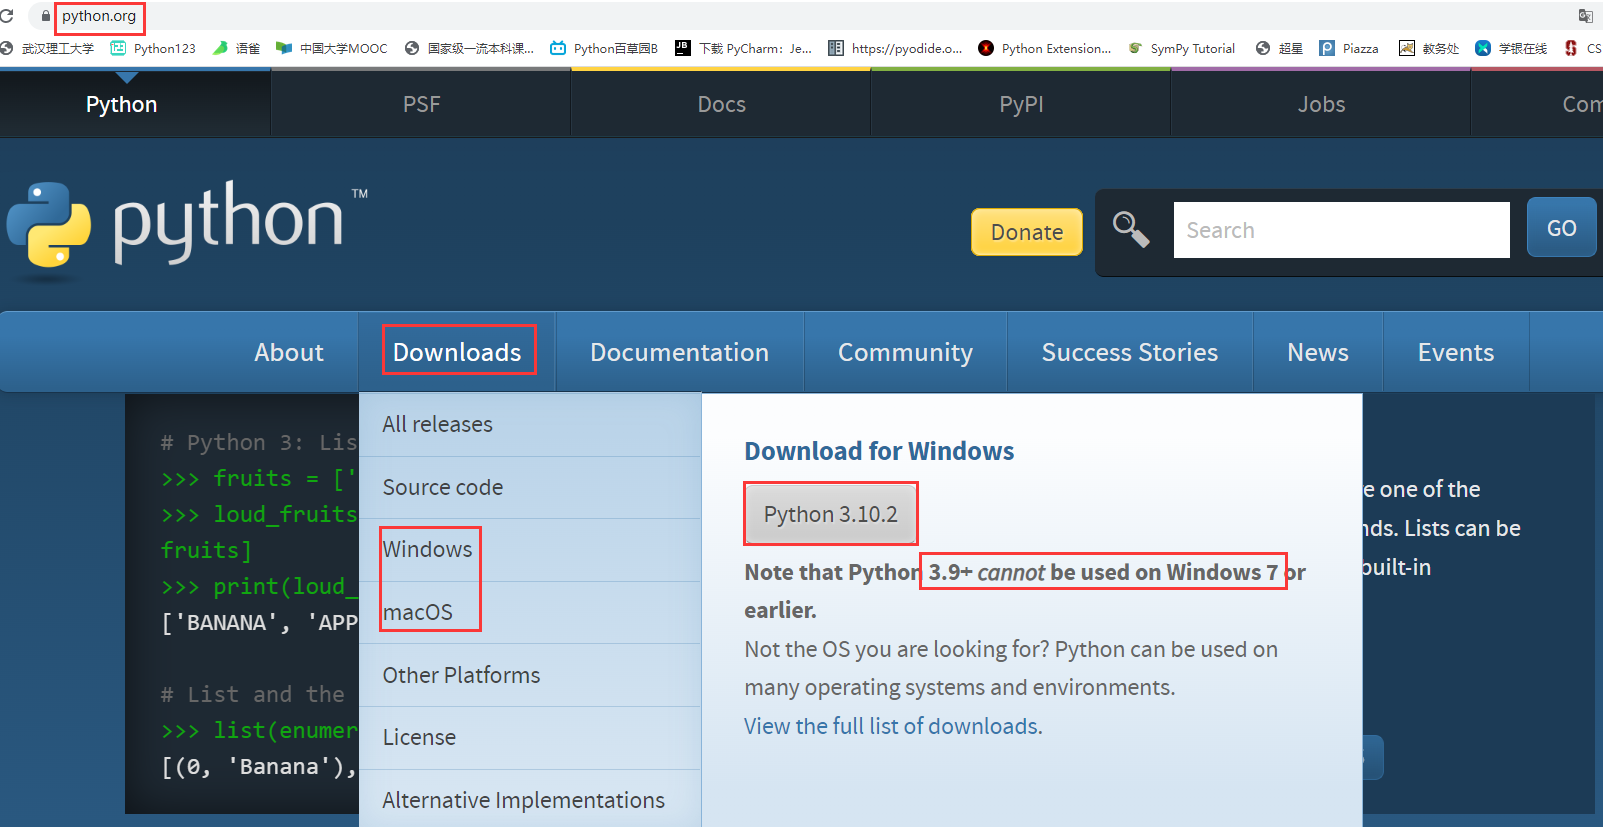The width and height of the screenshot is (1603, 827).
Task: Open the SymPy Tutorial bookmark
Action: (x=1181, y=48)
